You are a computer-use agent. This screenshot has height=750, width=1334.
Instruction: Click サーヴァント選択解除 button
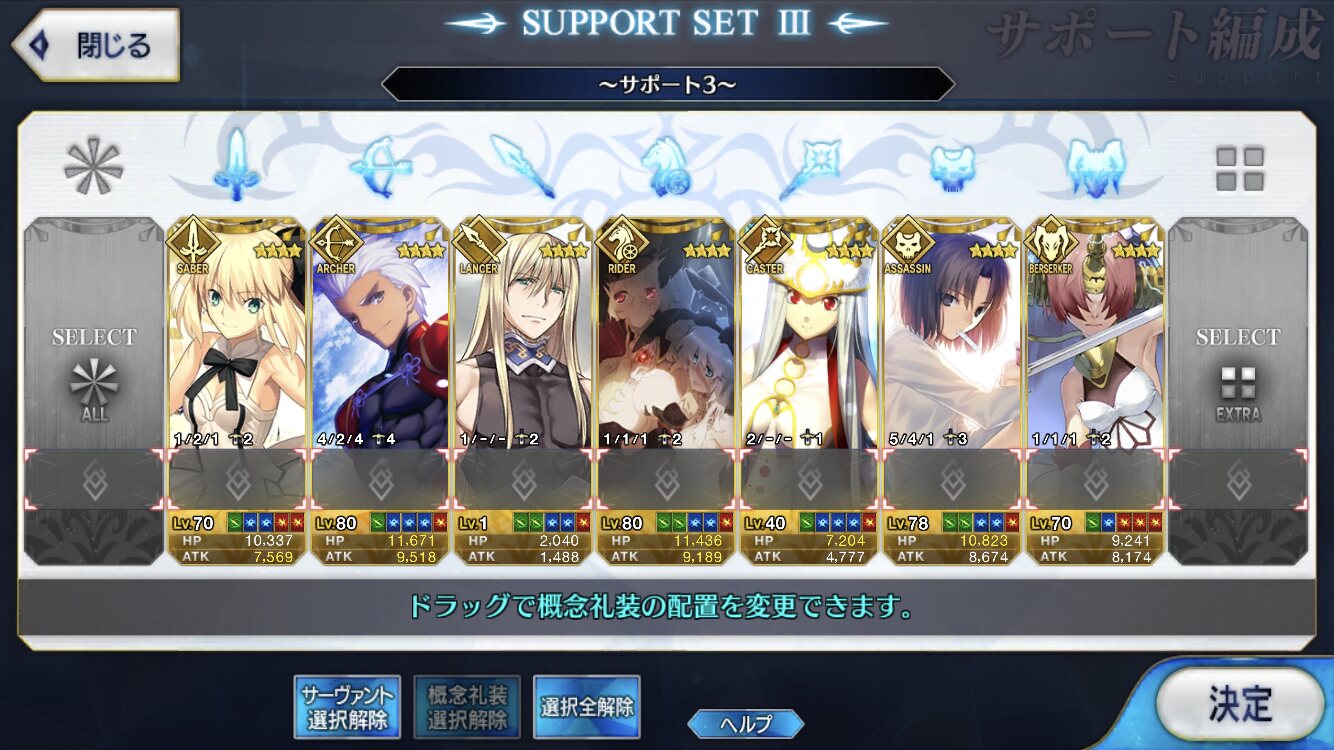345,707
